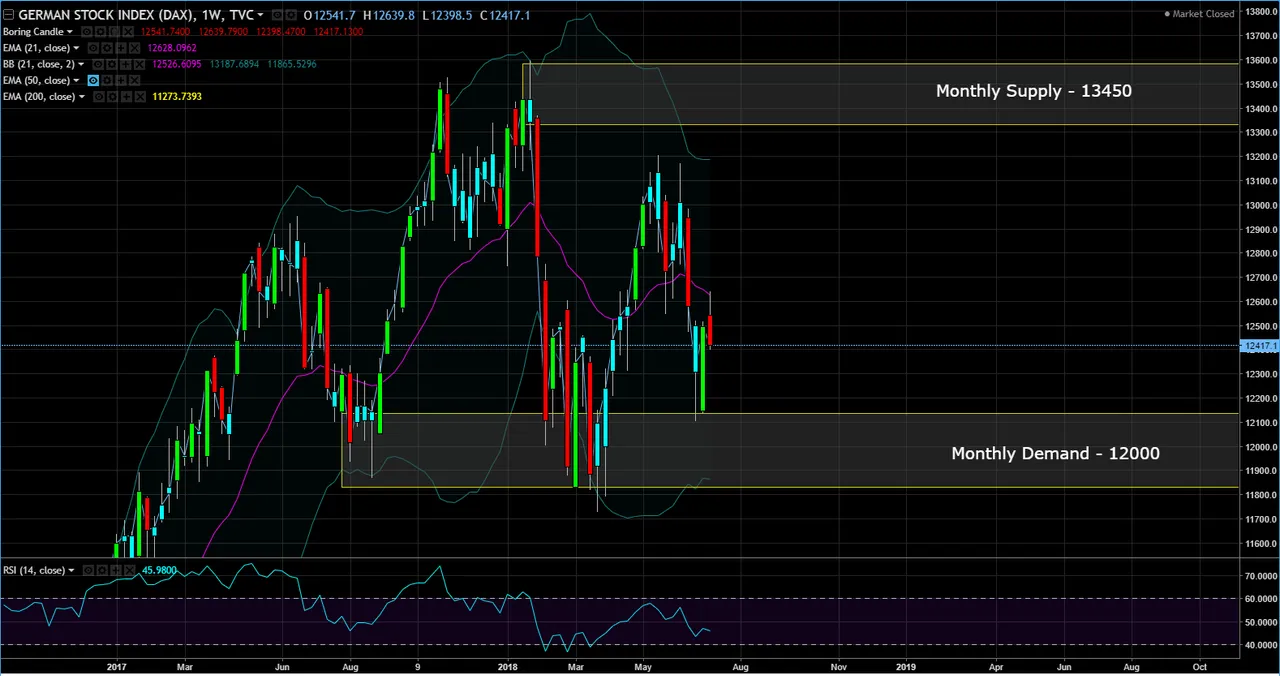
Task: Click the plus icon beside EMA (50, close)
Action: click(121, 80)
